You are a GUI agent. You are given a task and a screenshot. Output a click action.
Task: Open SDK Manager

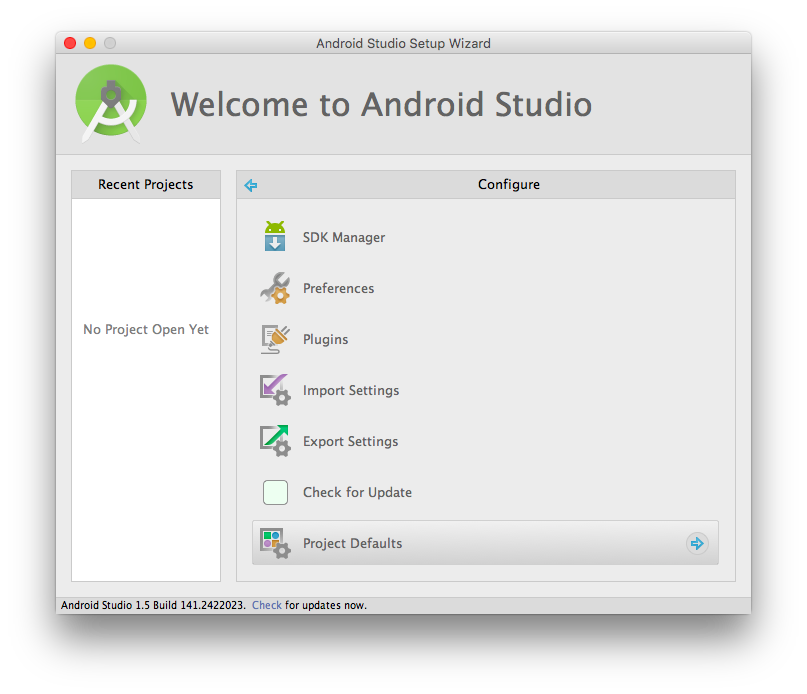point(343,237)
